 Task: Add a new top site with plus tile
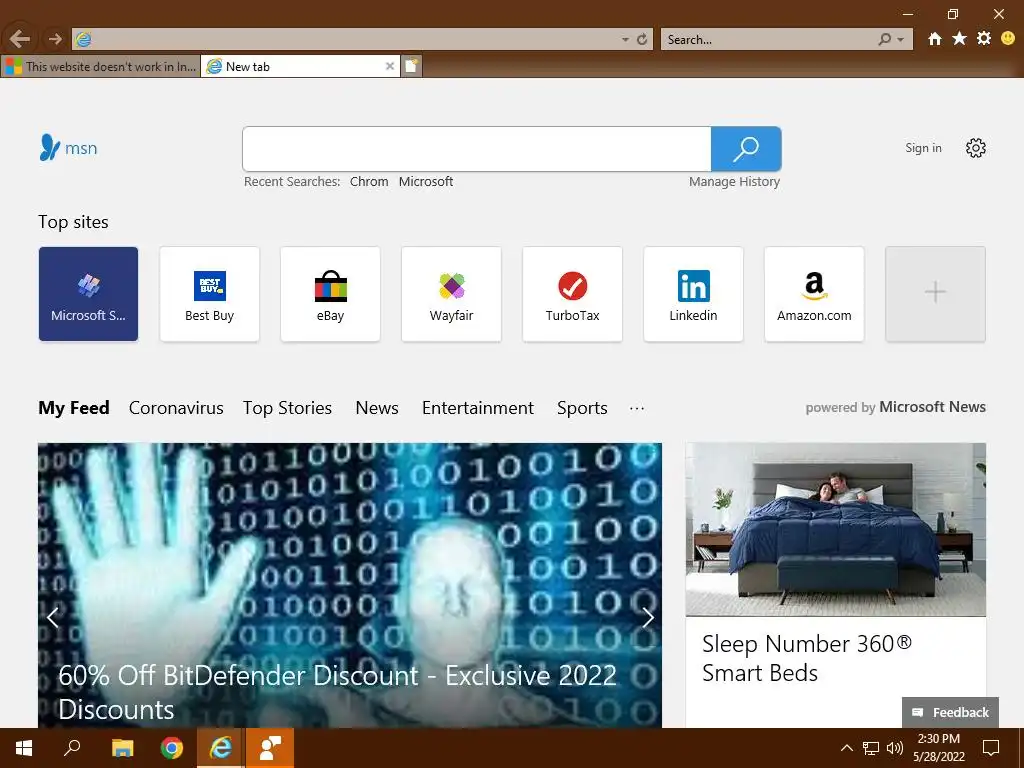click(x=935, y=294)
